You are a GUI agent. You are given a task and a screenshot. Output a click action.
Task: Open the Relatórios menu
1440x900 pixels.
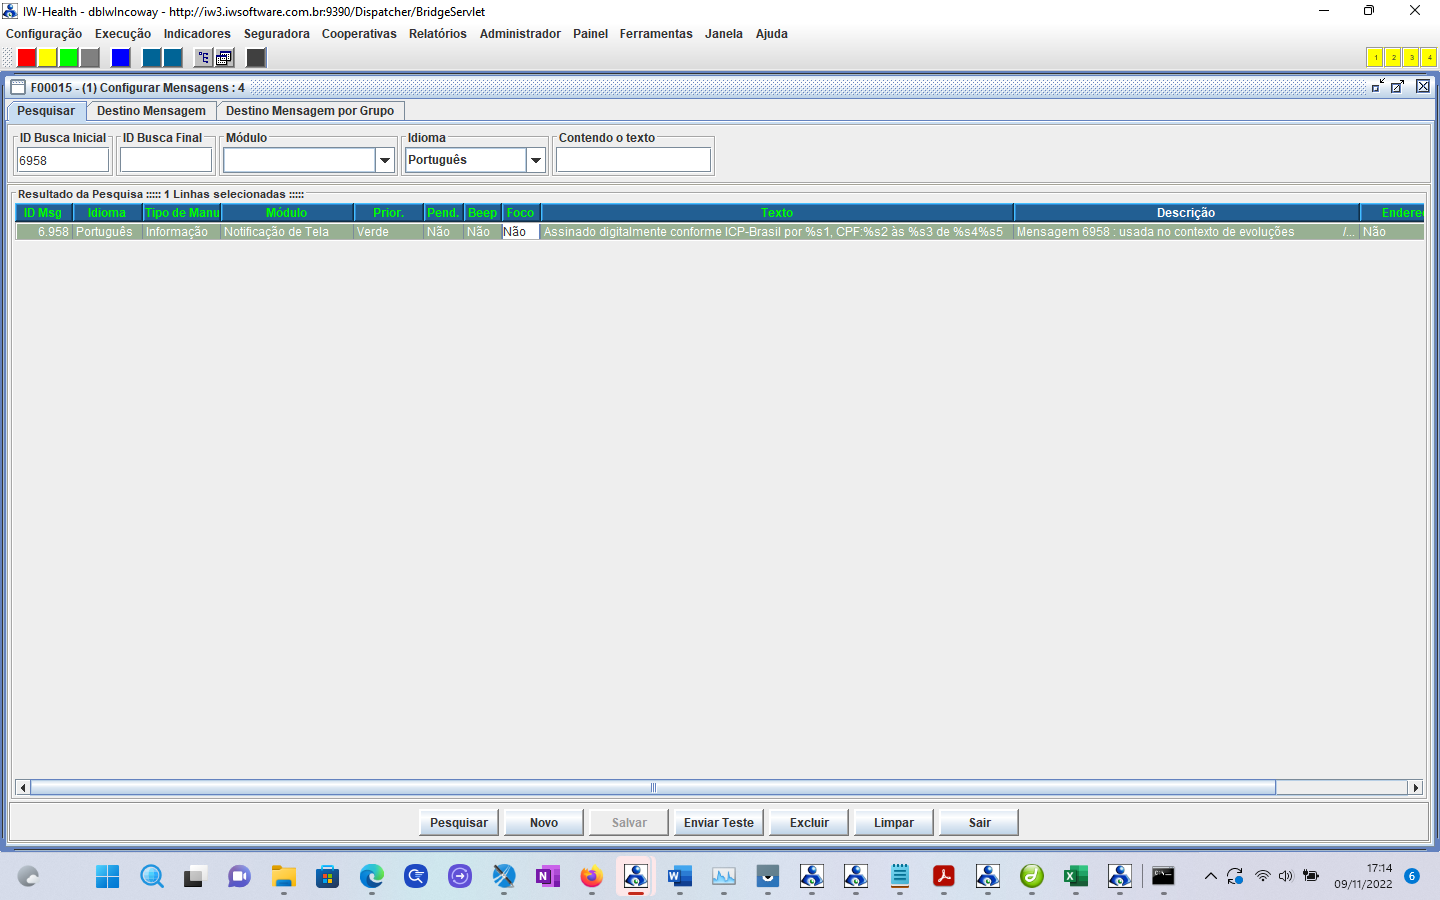pos(437,34)
